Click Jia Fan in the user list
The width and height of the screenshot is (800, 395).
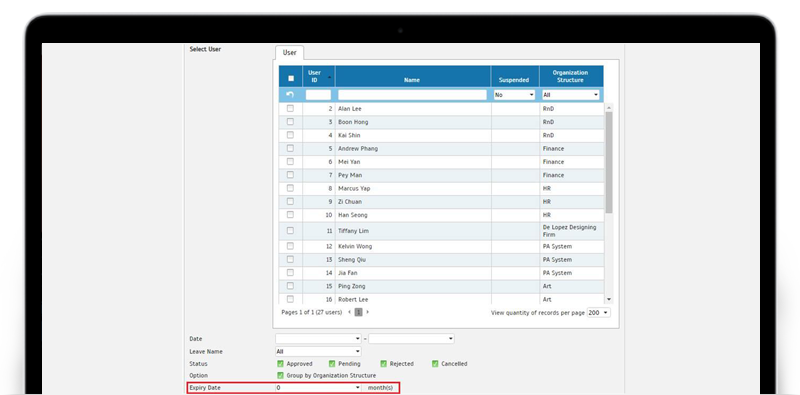348,273
